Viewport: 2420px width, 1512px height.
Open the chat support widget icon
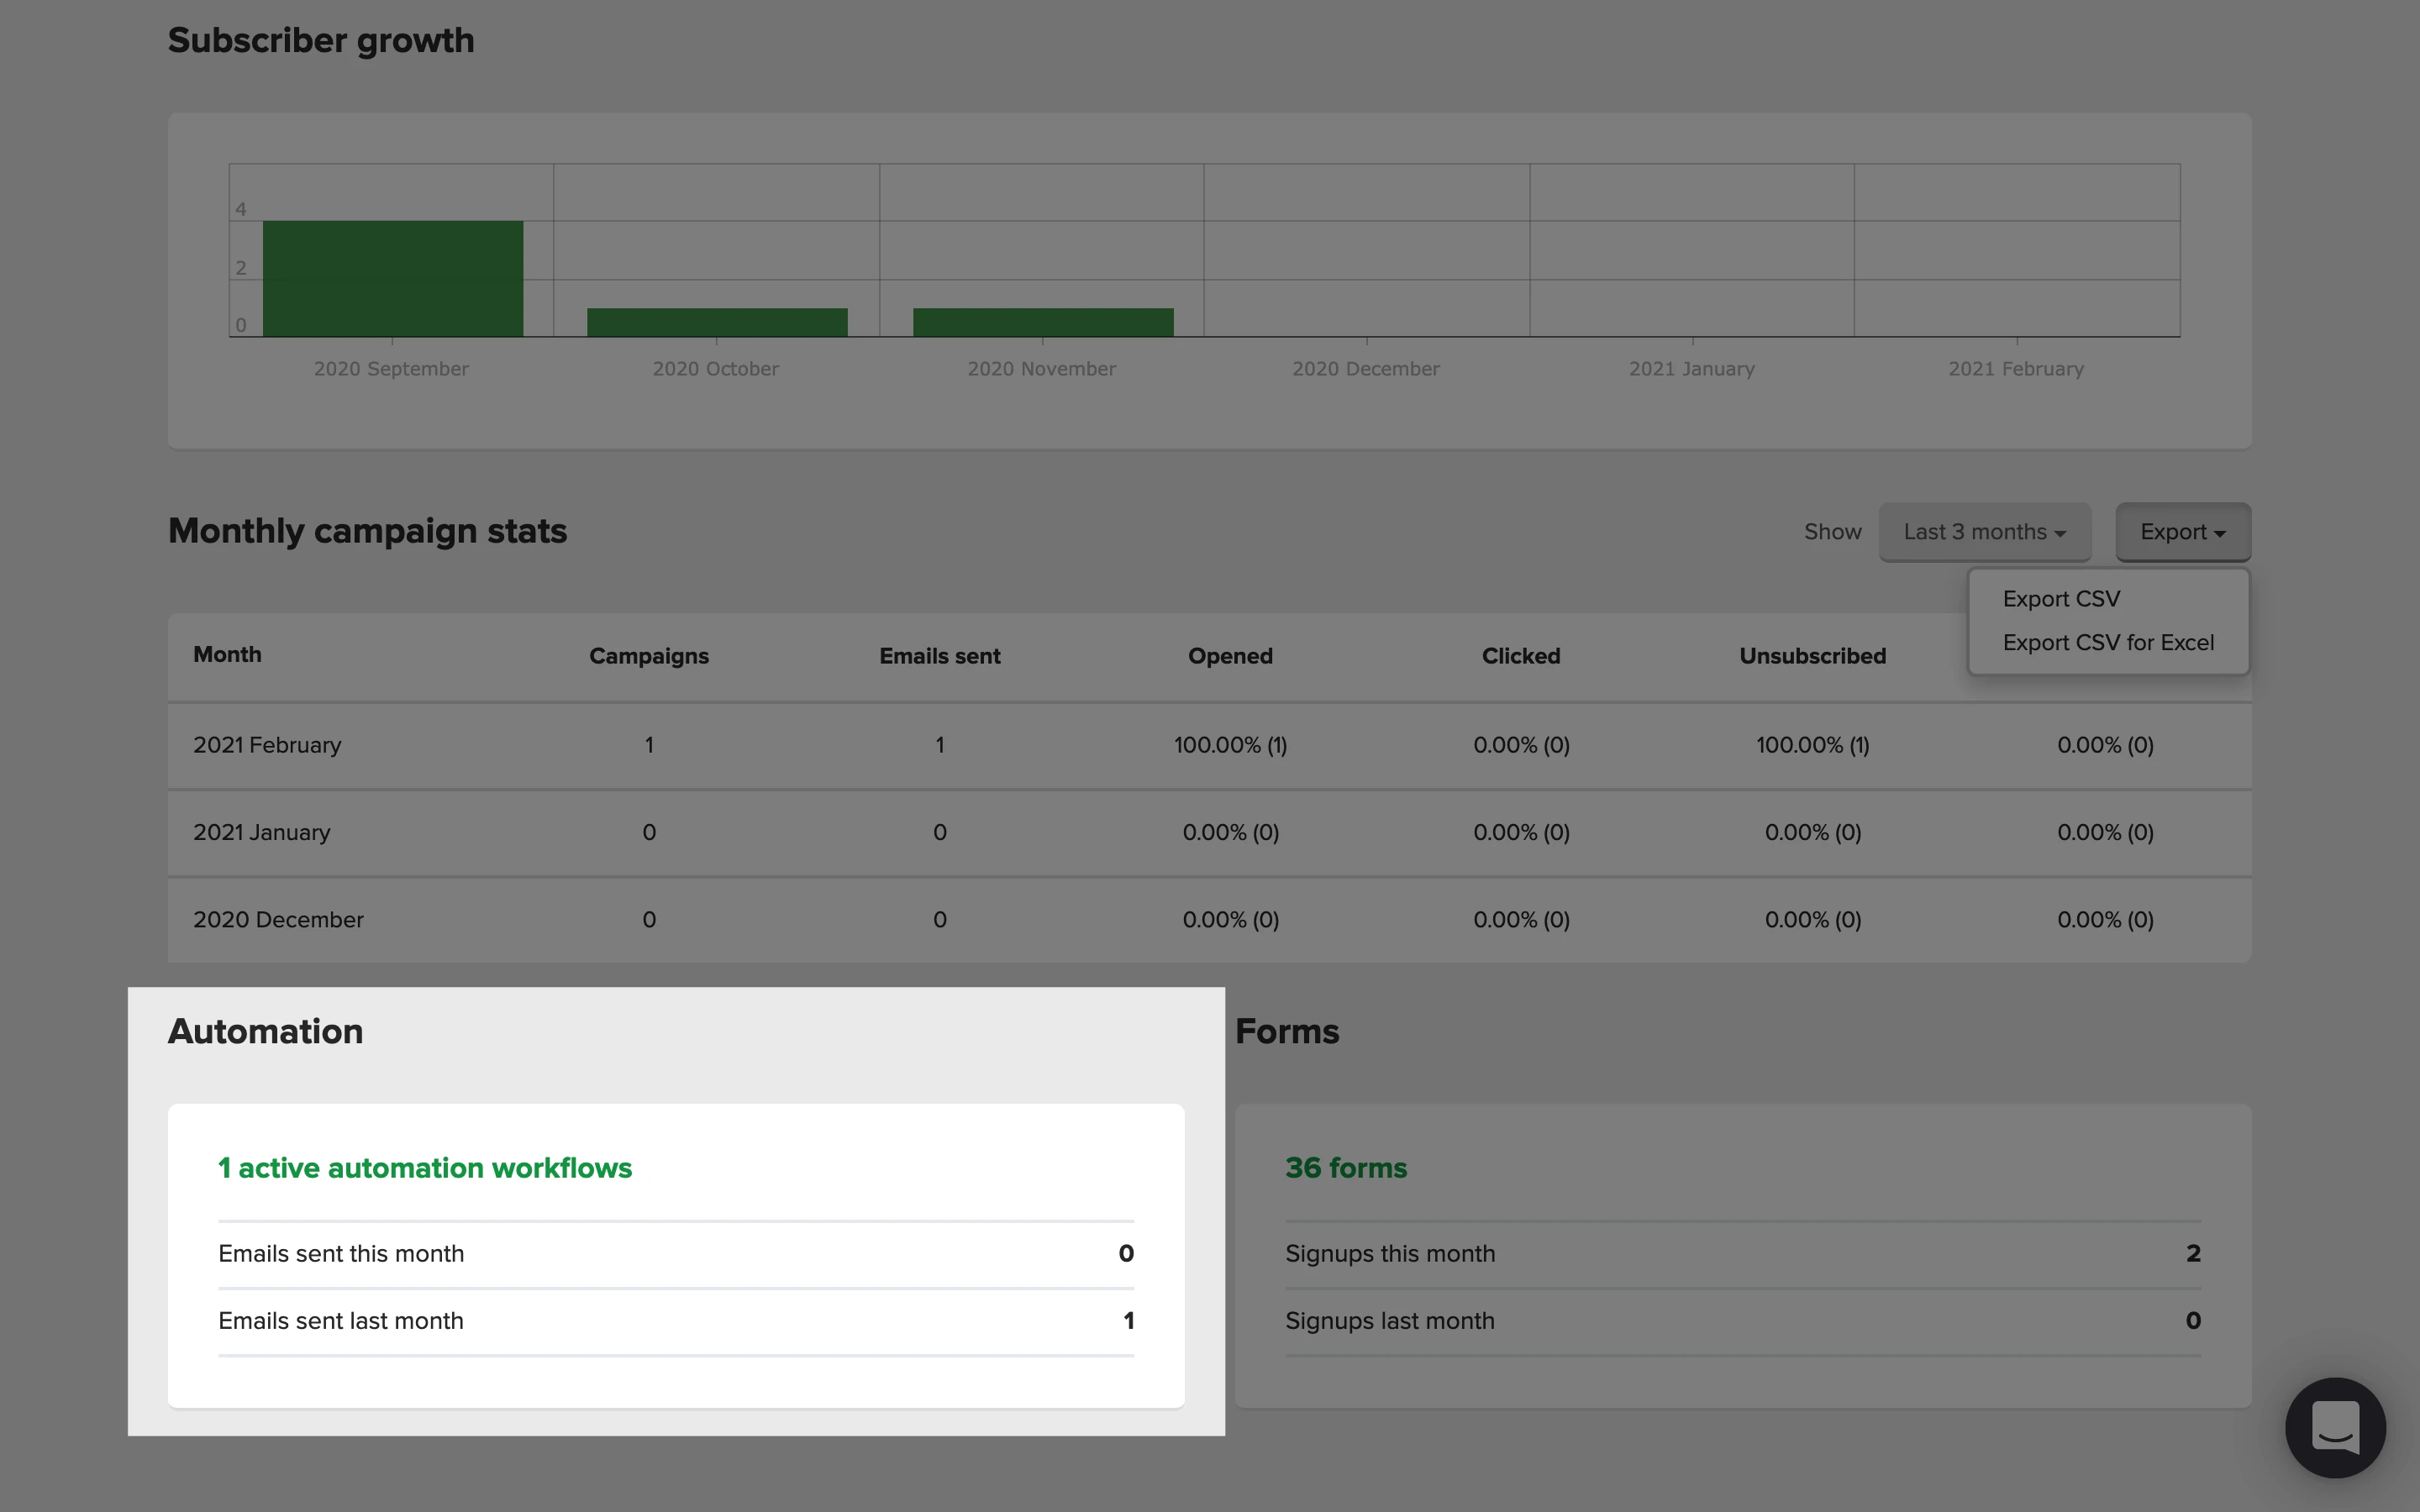2334,1427
